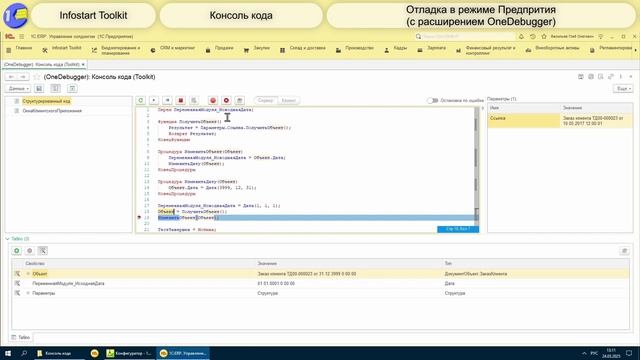Open the Данные dropdown menu

click(18, 89)
